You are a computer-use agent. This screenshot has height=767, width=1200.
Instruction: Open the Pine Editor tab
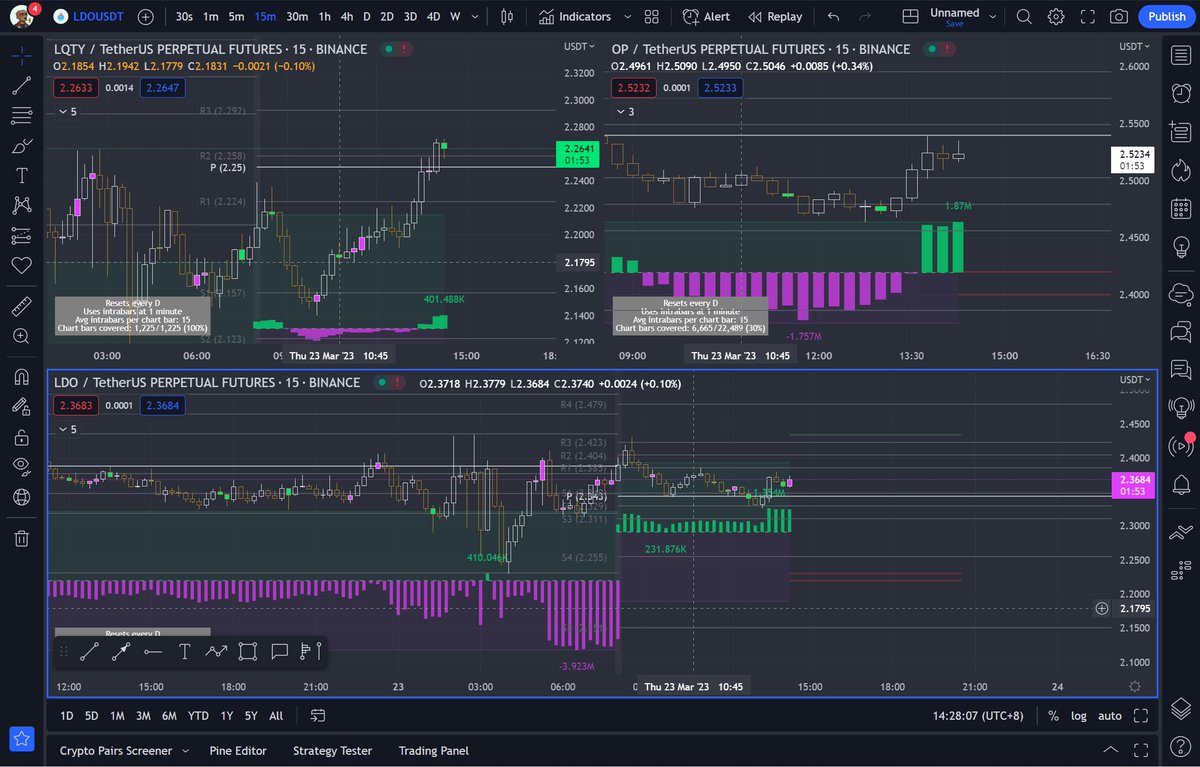pos(237,751)
